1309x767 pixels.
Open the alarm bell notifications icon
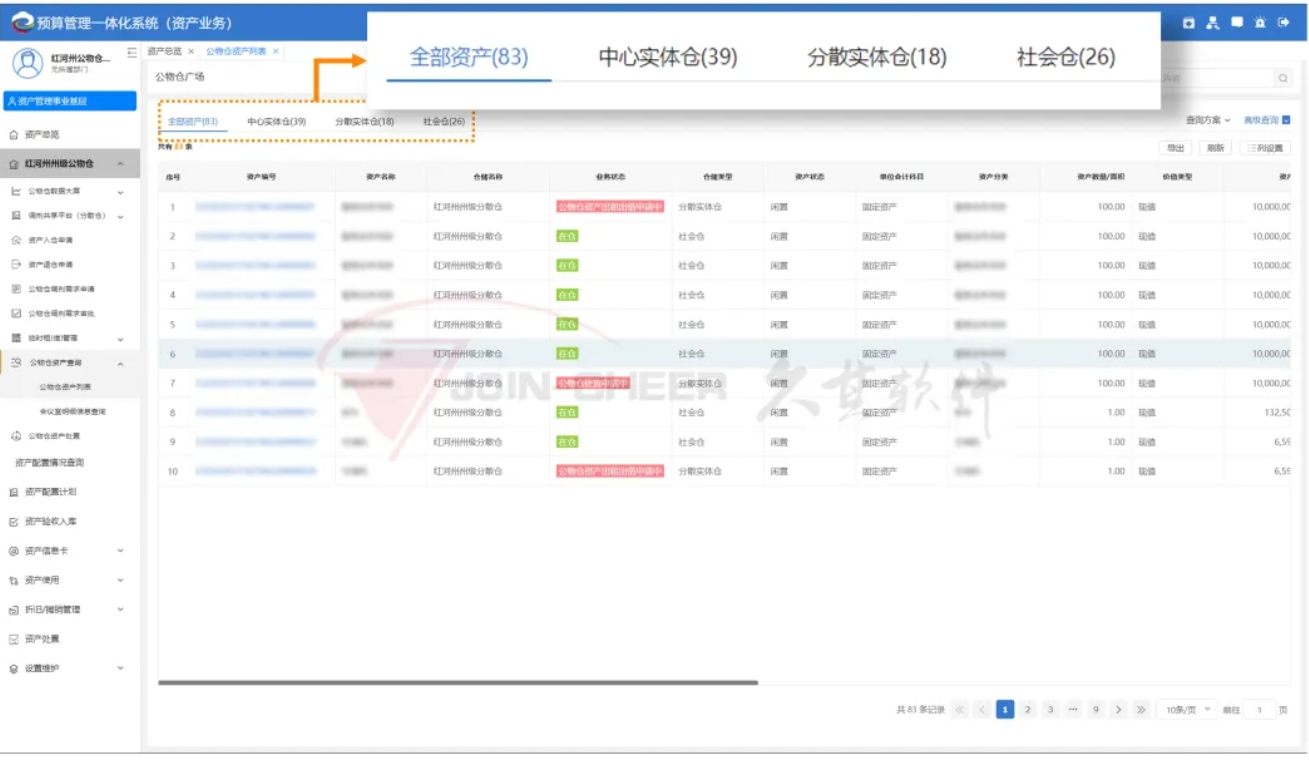[1260, 22]
